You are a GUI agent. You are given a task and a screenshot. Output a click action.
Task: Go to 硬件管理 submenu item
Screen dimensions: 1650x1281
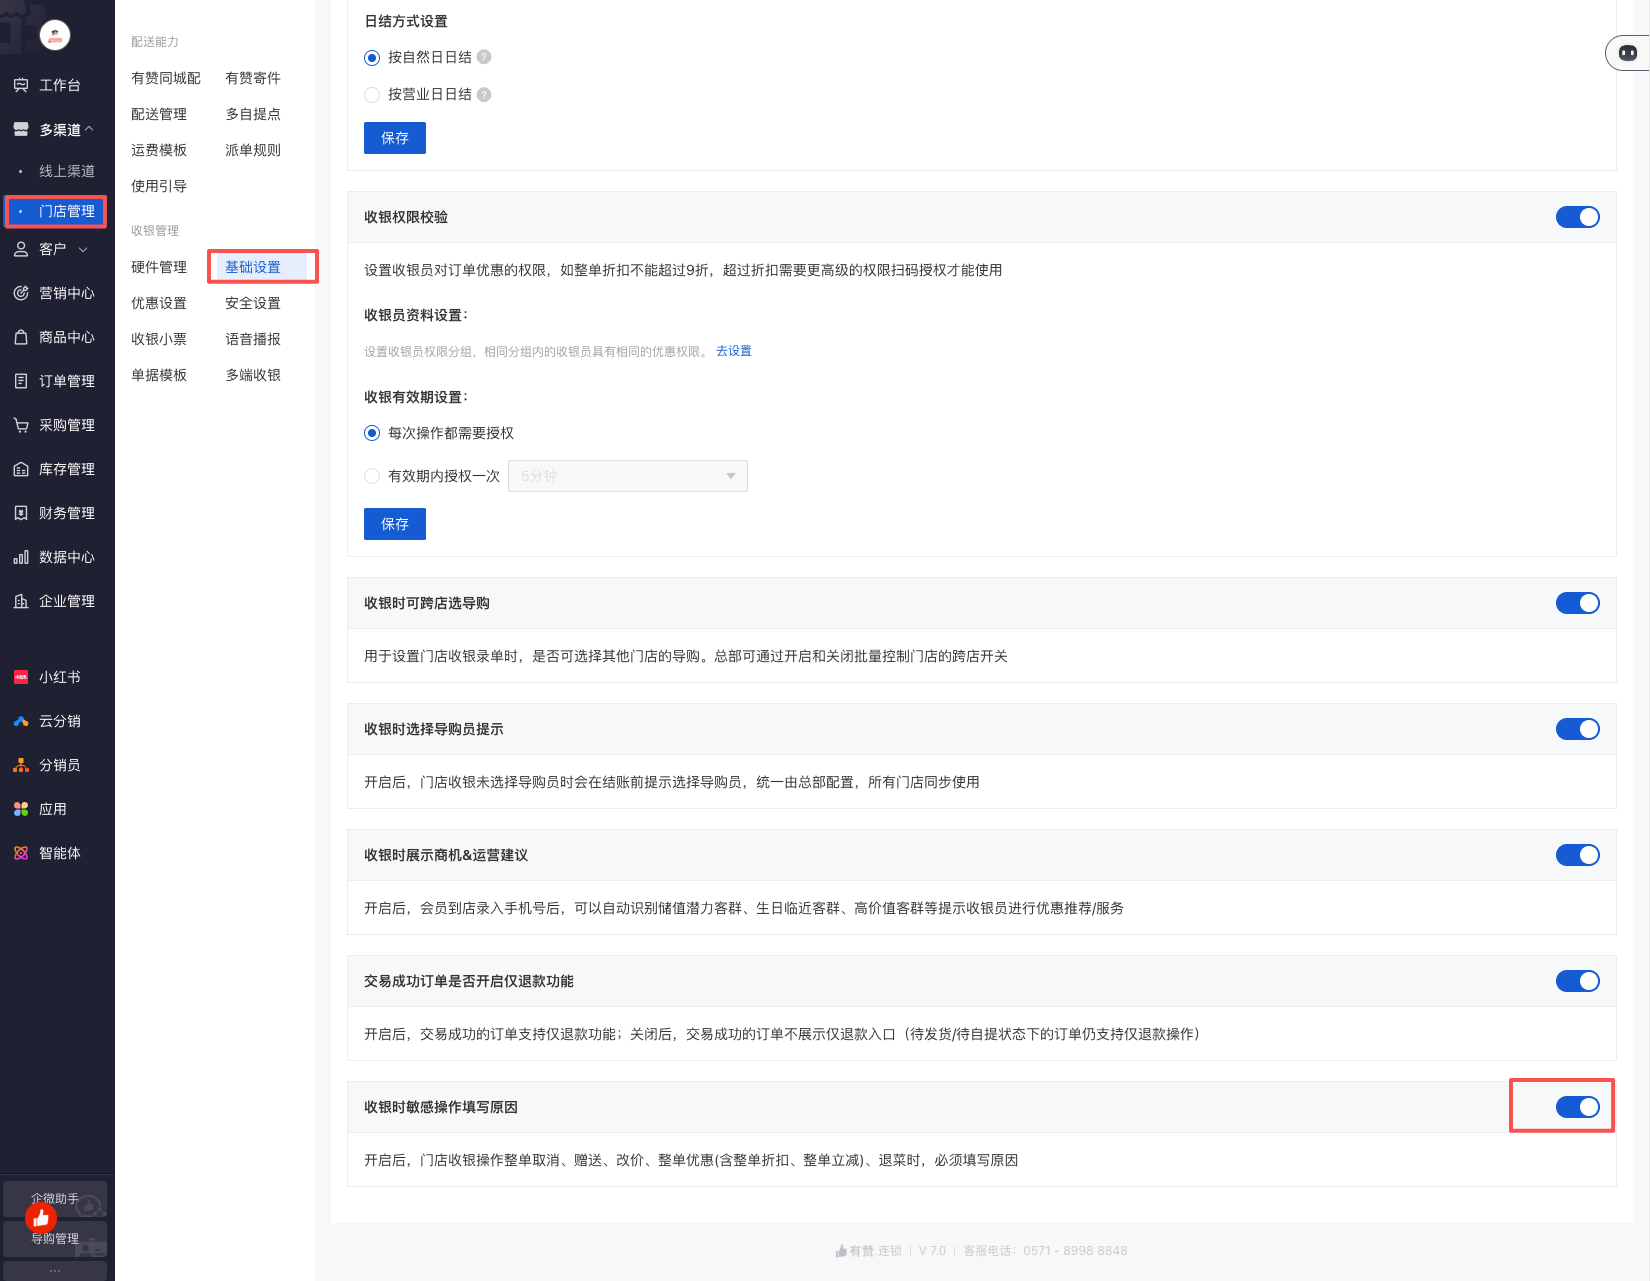click(159, 267)
